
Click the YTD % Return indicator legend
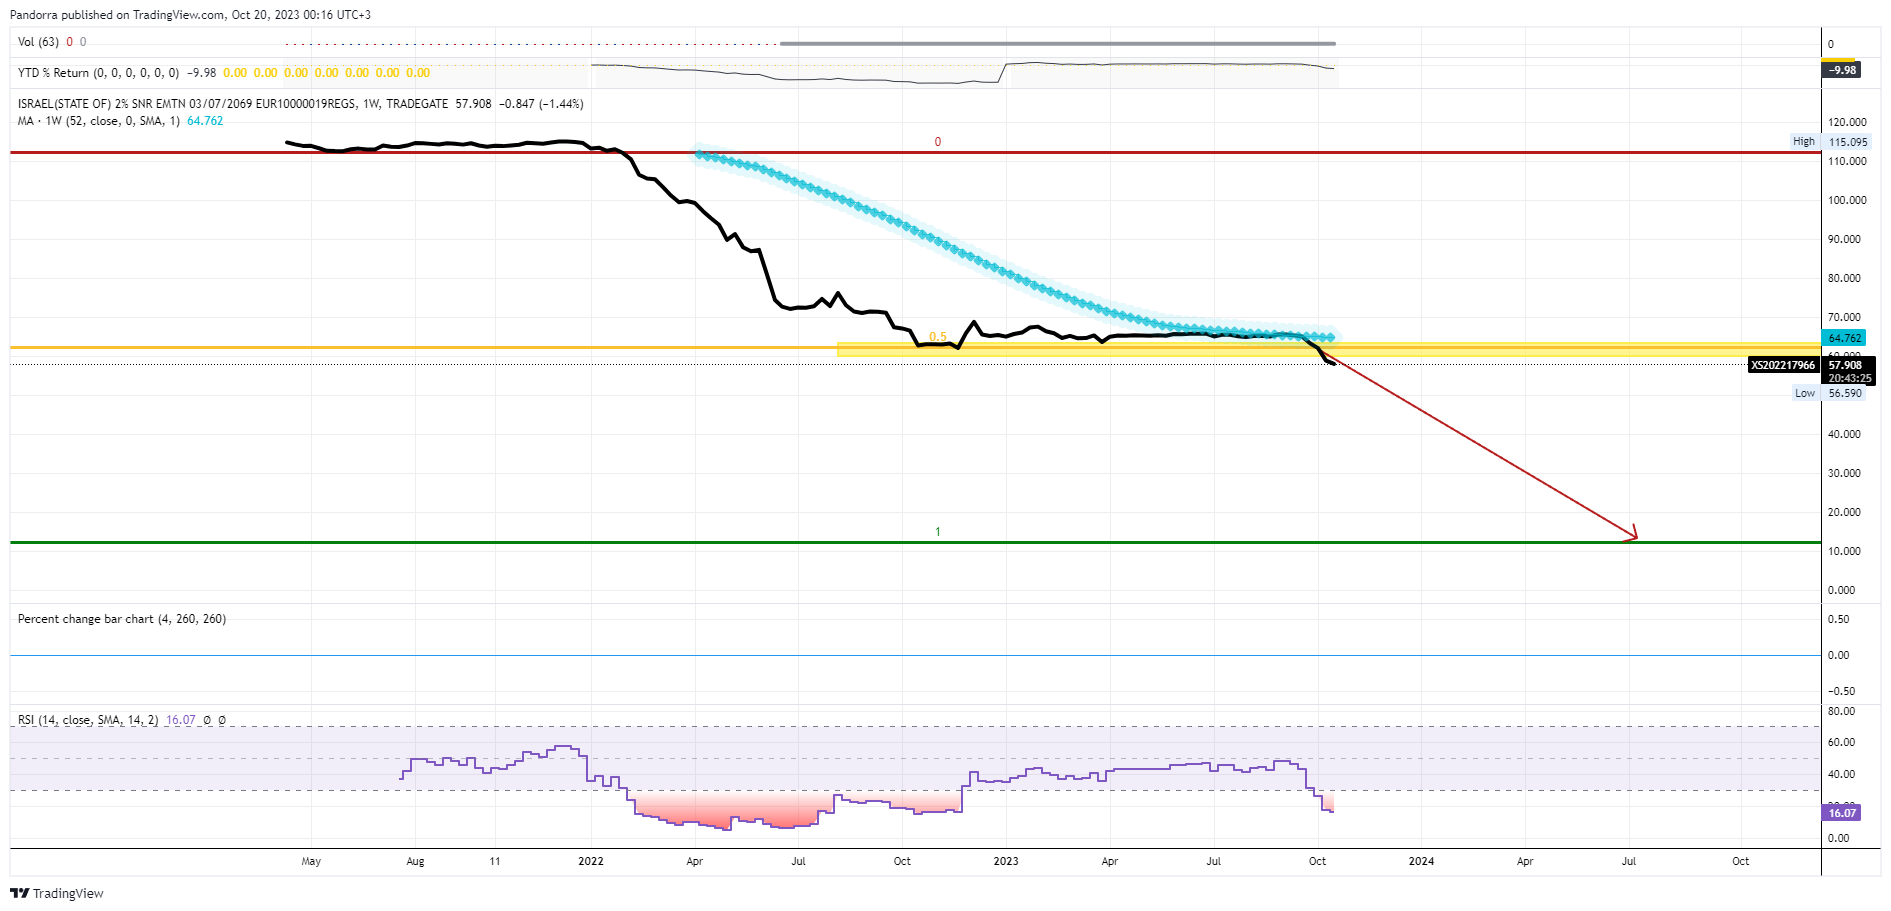(x=98, y=73)
